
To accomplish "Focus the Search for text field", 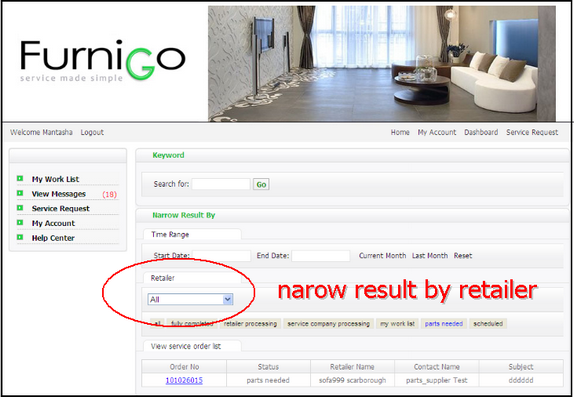I will [x=221, y=184].
